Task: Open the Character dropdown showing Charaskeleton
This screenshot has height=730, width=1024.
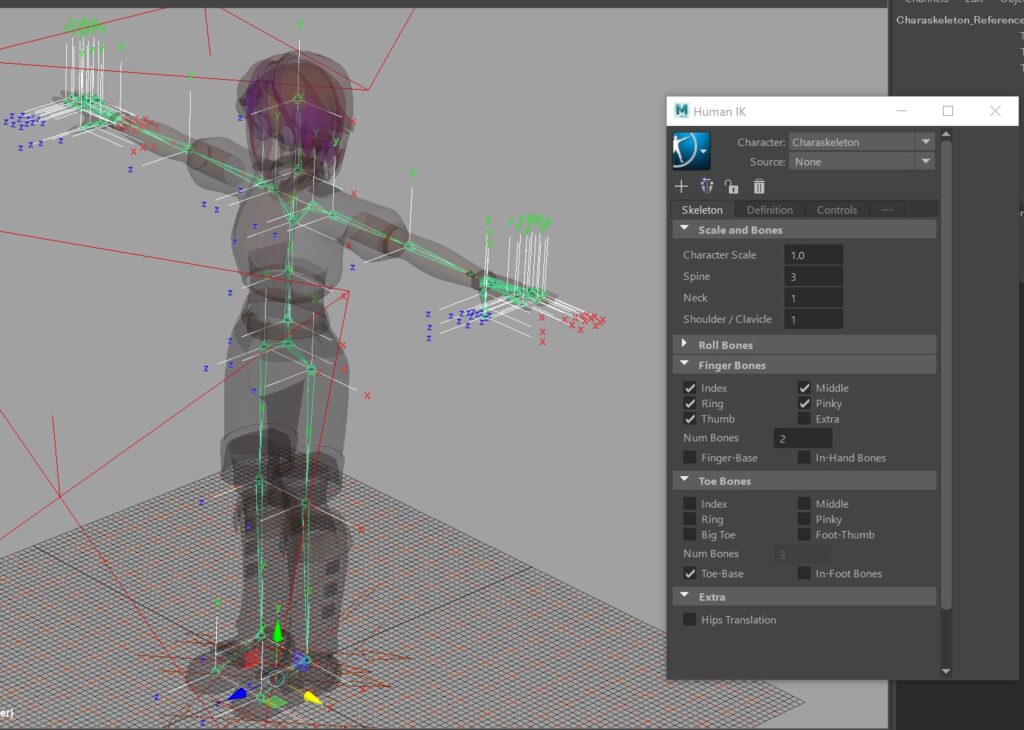Action: coord(861,142)
